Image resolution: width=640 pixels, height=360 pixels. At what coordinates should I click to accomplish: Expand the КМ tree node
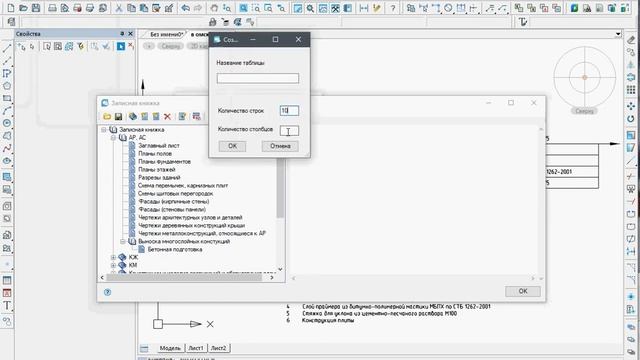(113, 265)
